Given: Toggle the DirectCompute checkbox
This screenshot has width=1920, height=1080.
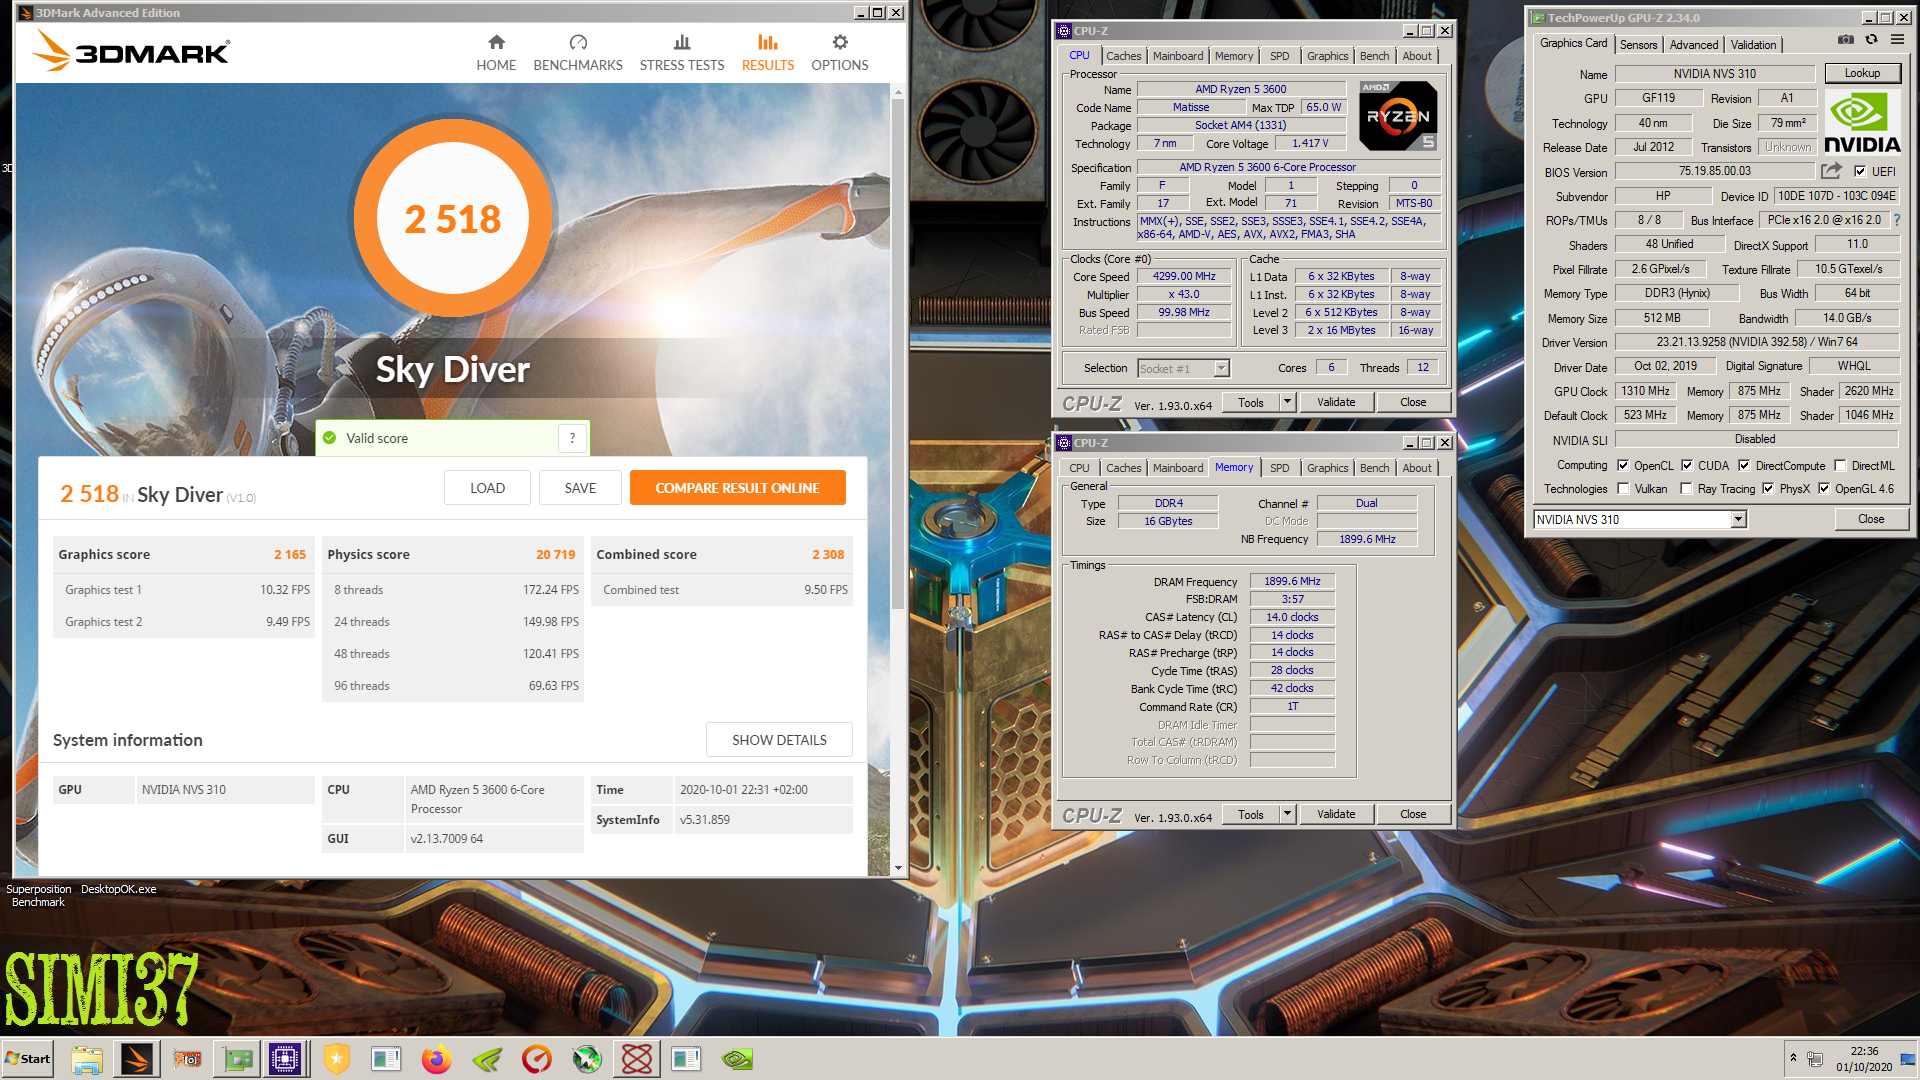Looking at the screenshot, I should (1744, 465).
